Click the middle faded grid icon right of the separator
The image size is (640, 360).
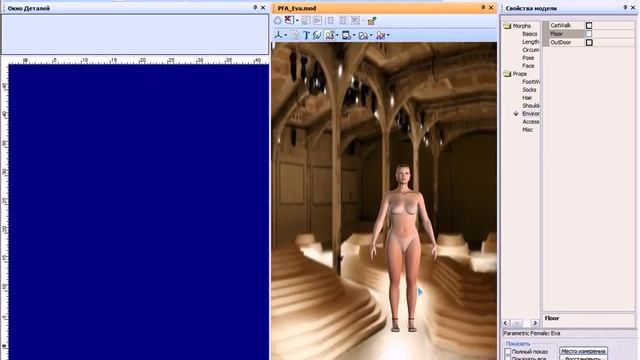(343, 20)
